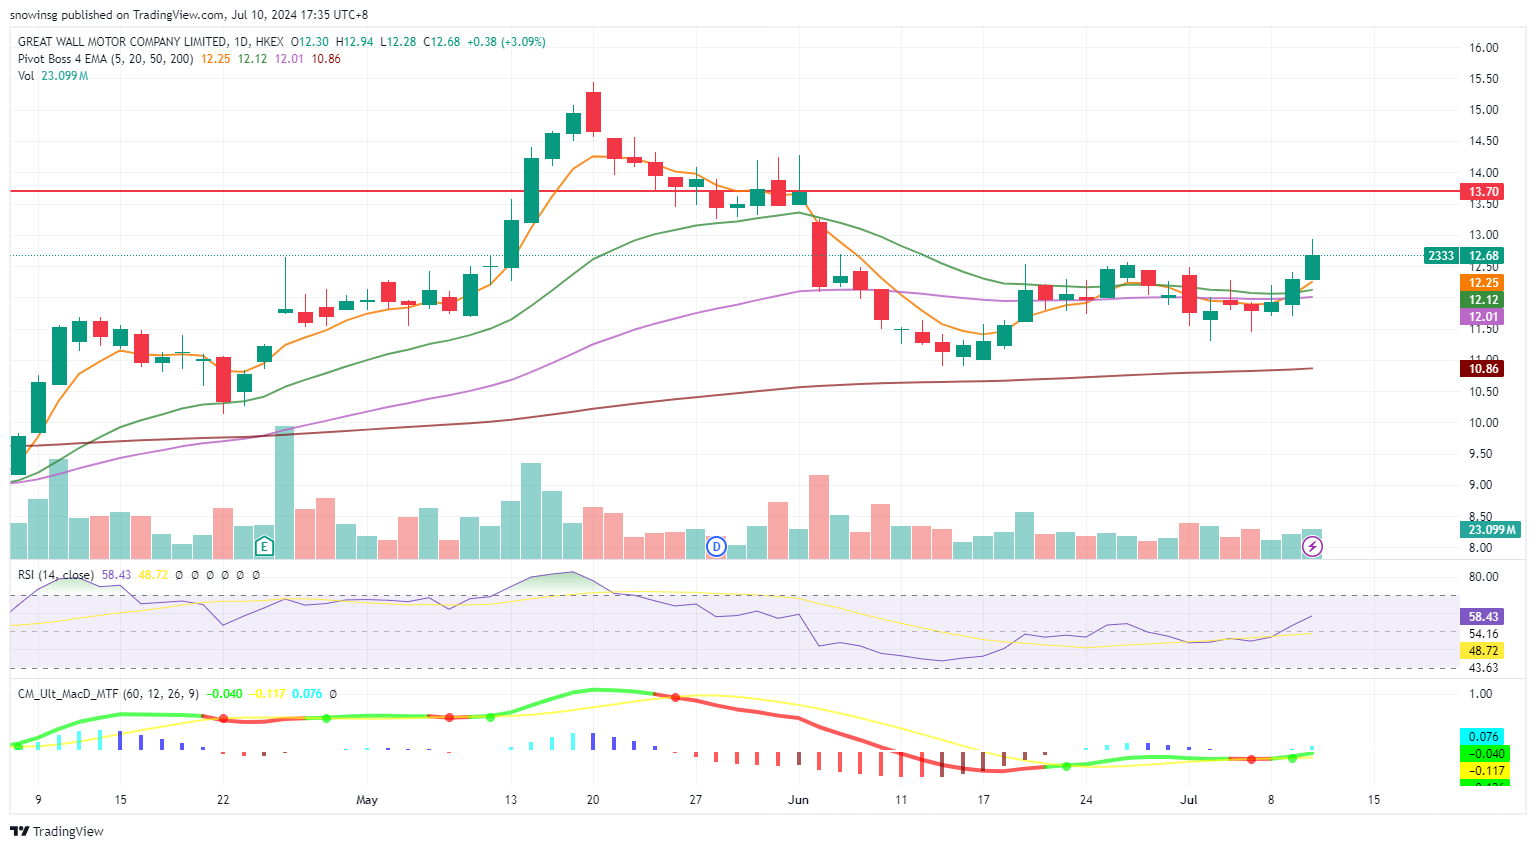Viewport: 1536px width, 849px height.
Task: Click the yellow -0.117 MACD signal axis label
Action: point(1483,771)
